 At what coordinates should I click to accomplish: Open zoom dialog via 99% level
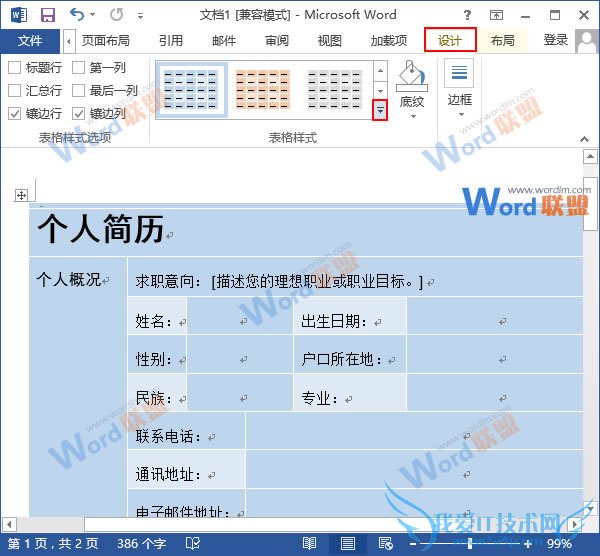pyautogui.click(x=559, y=544)
